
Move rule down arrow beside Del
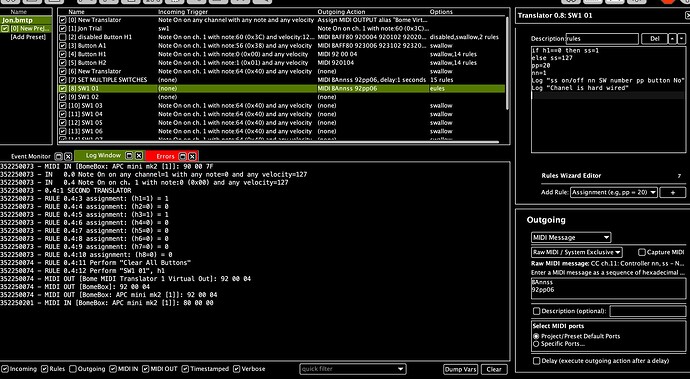coord(681,39)
